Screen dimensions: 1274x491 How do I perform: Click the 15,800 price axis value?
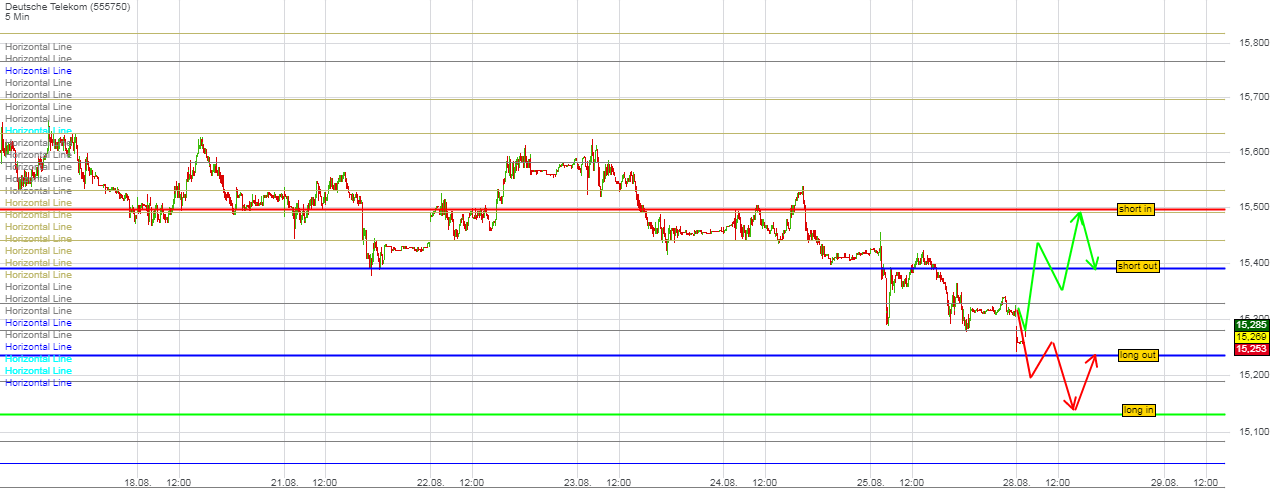[x=1254, y=43]
